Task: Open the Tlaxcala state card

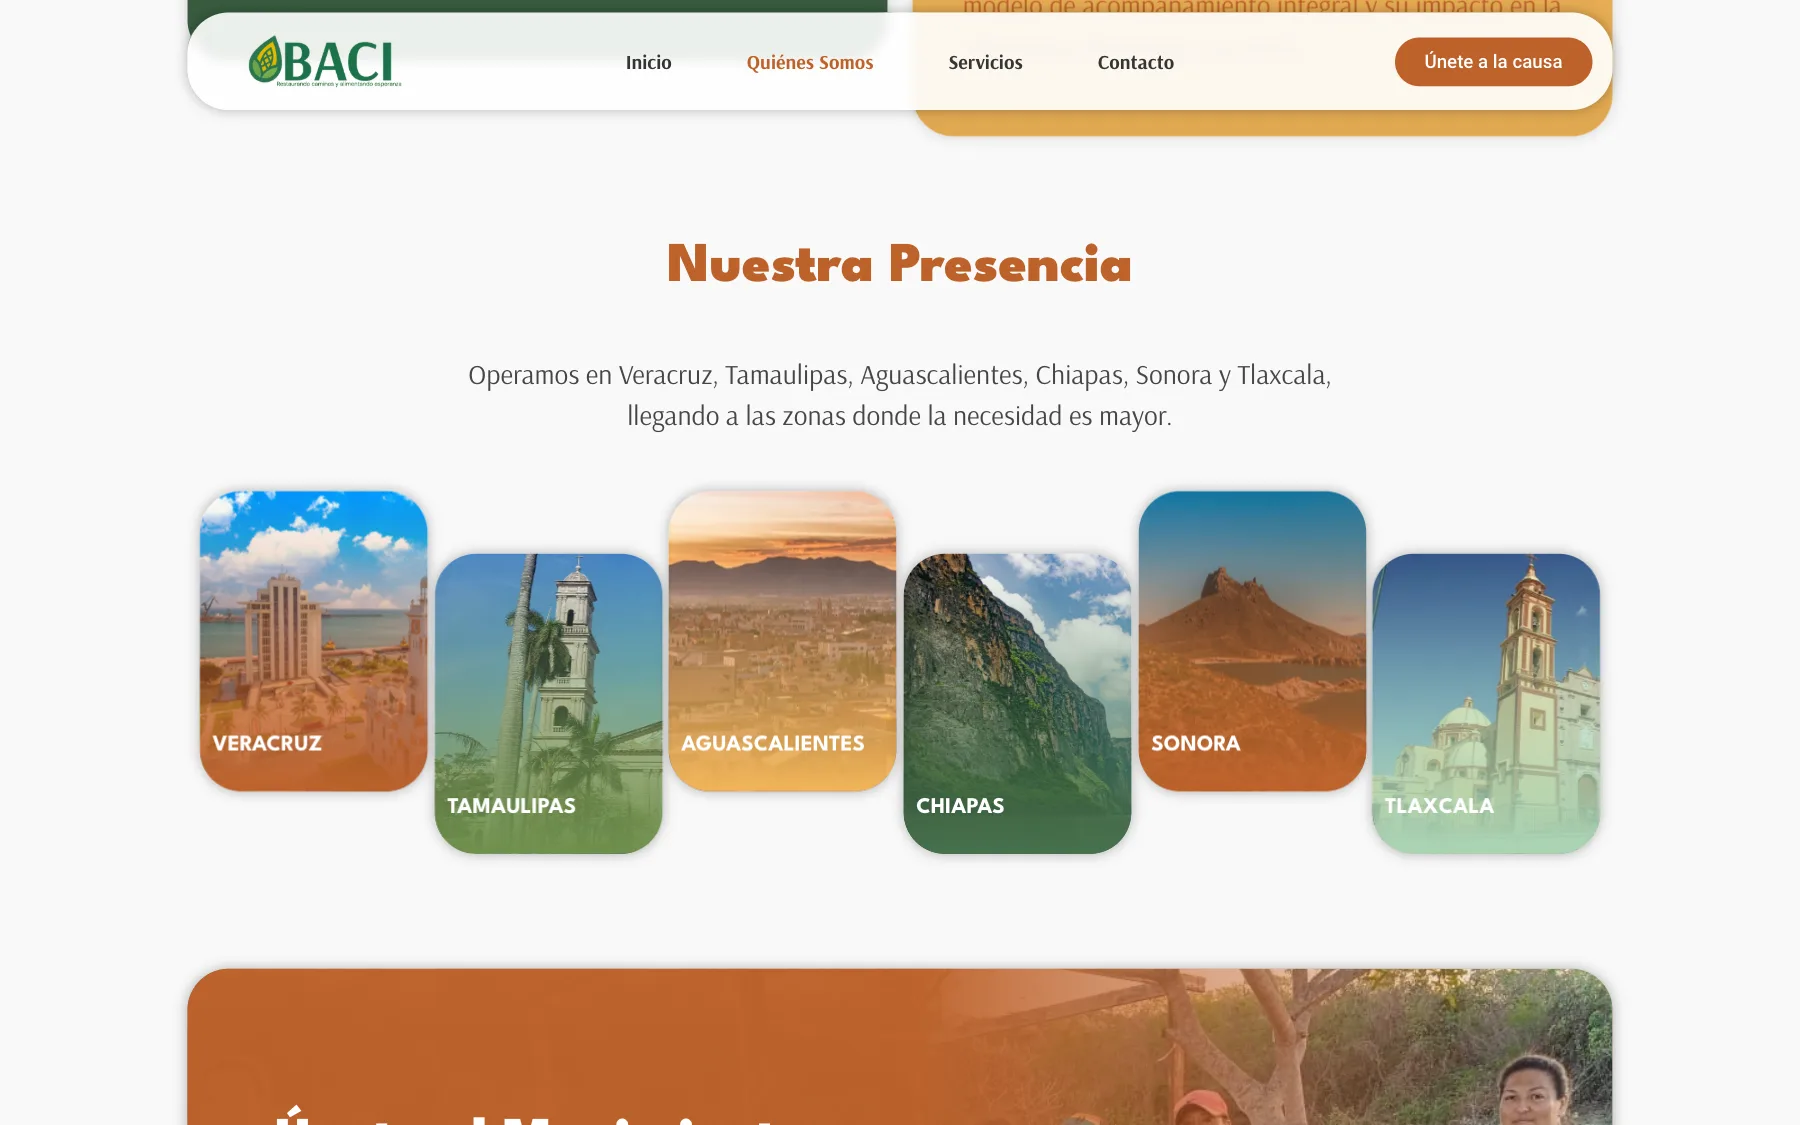Action: [x=1486, y=704]
